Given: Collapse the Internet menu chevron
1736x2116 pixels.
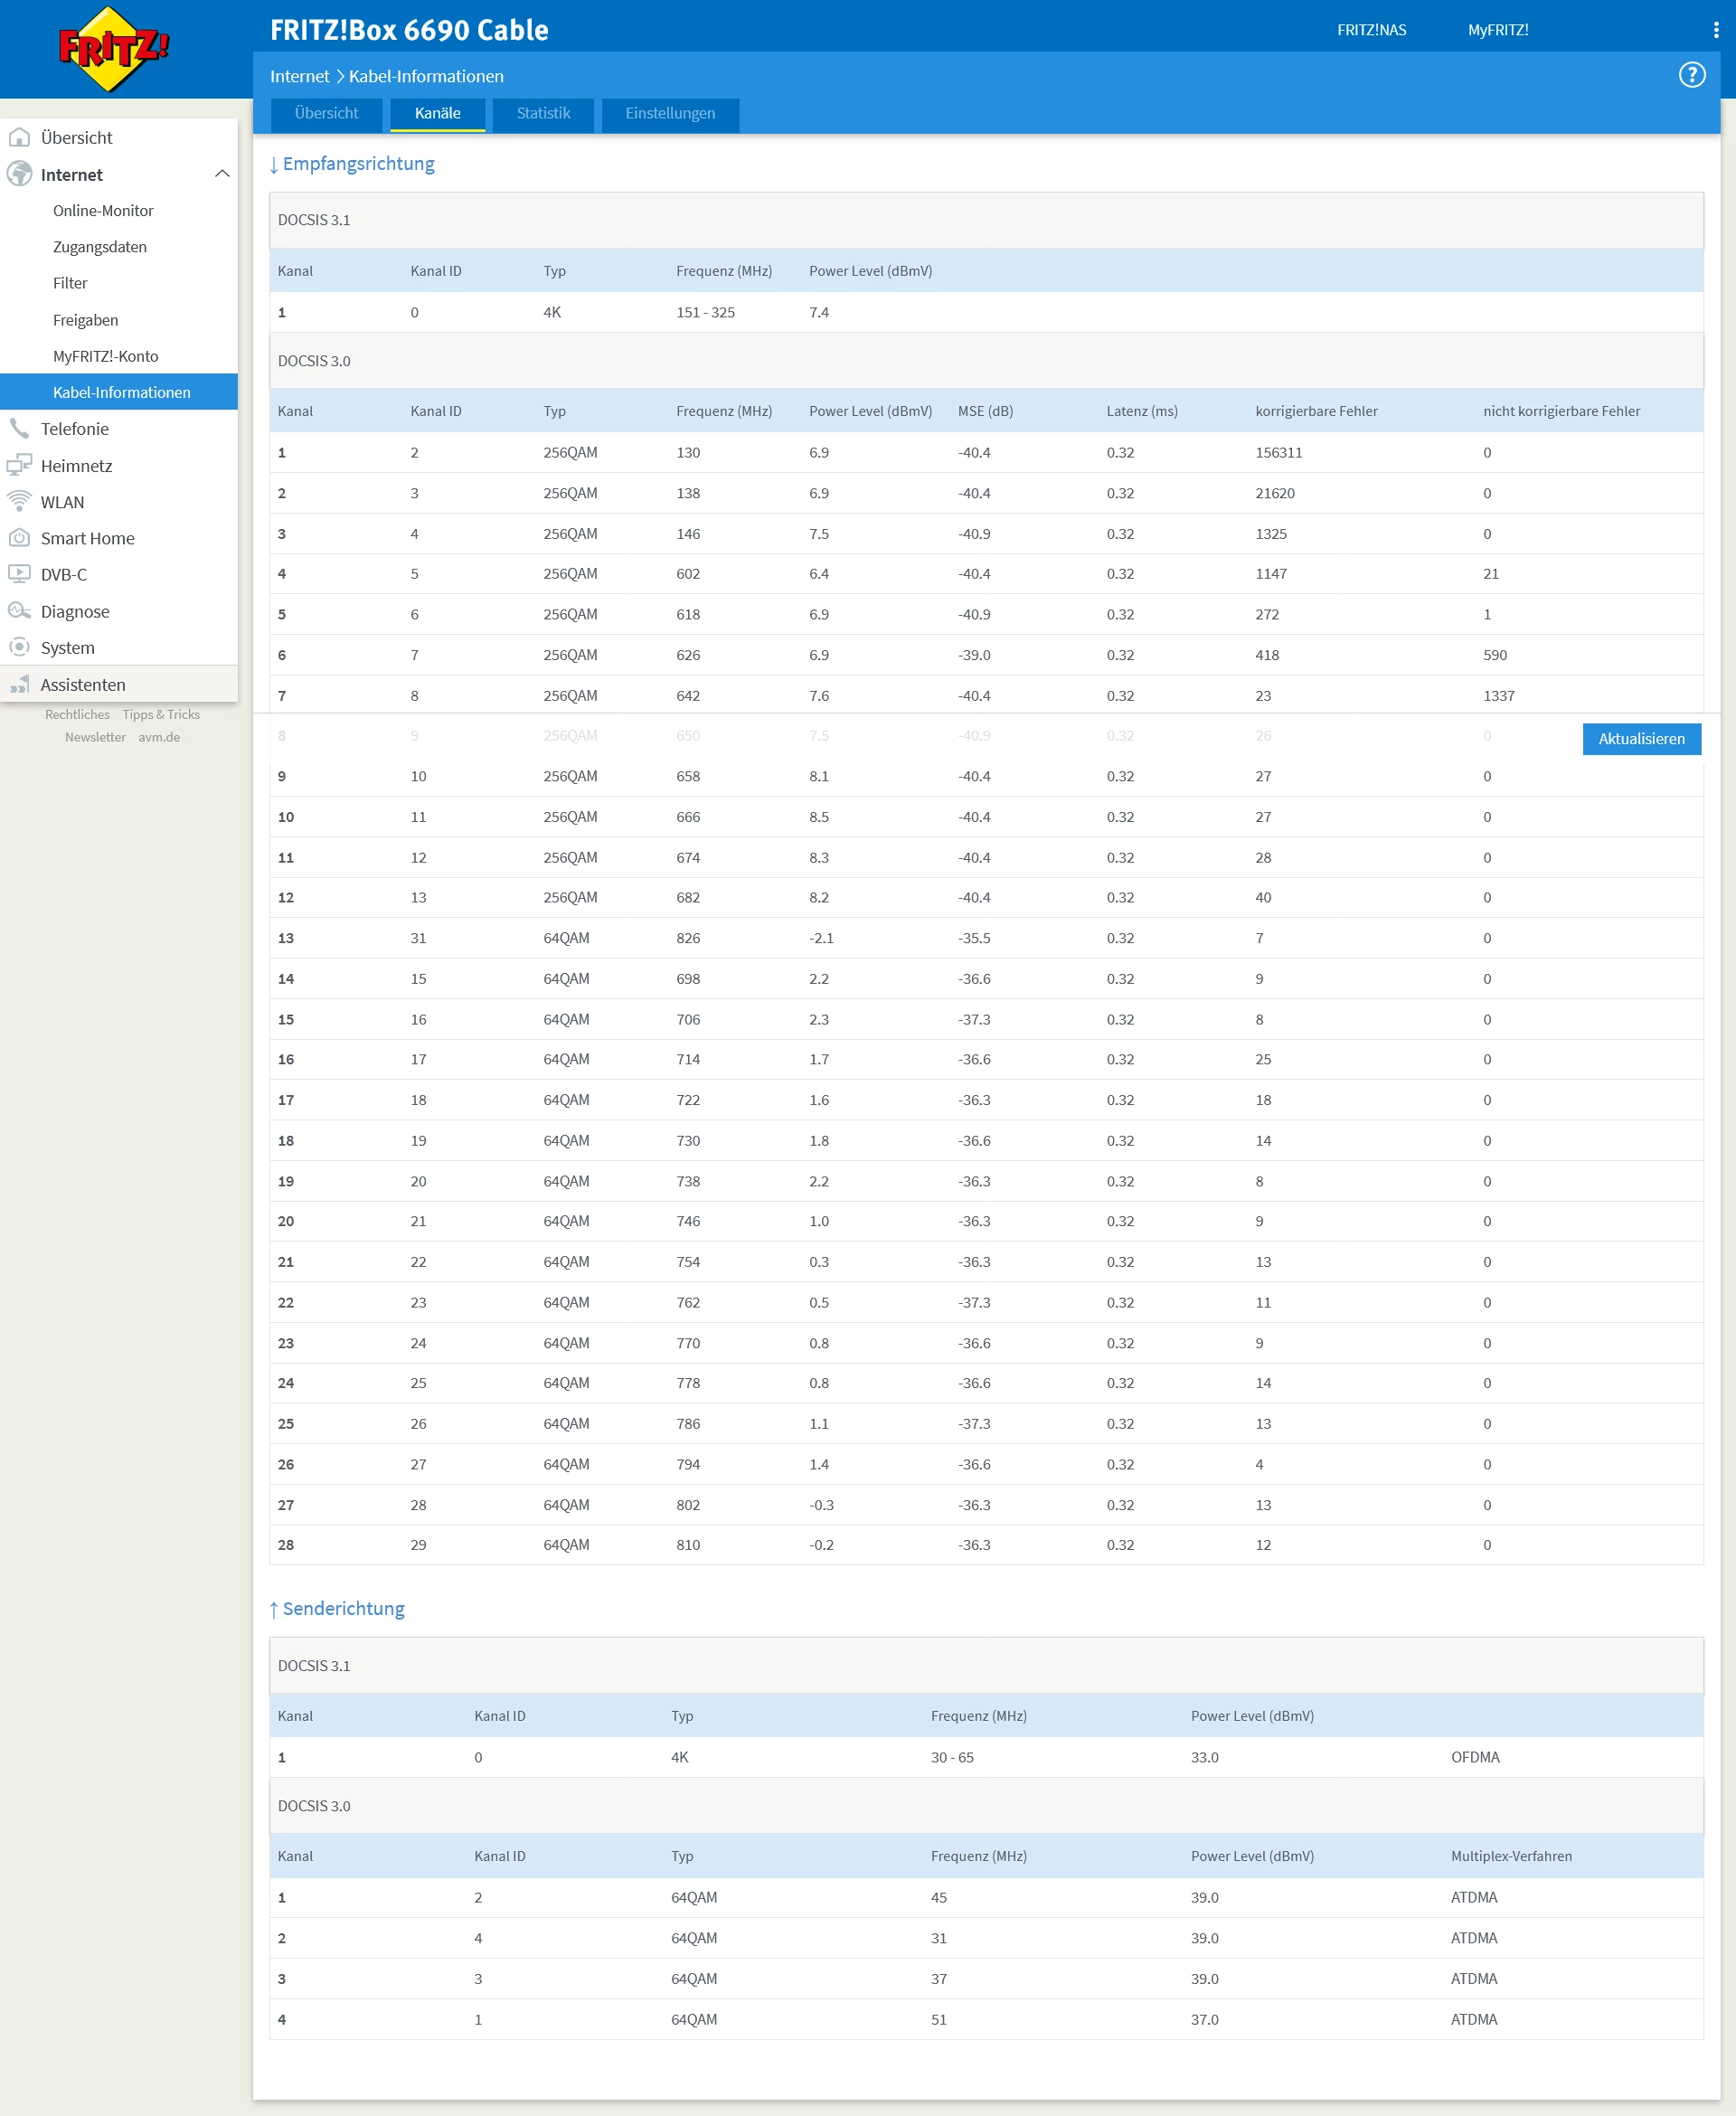Looking at the screenshot, I should pos(222,174).
